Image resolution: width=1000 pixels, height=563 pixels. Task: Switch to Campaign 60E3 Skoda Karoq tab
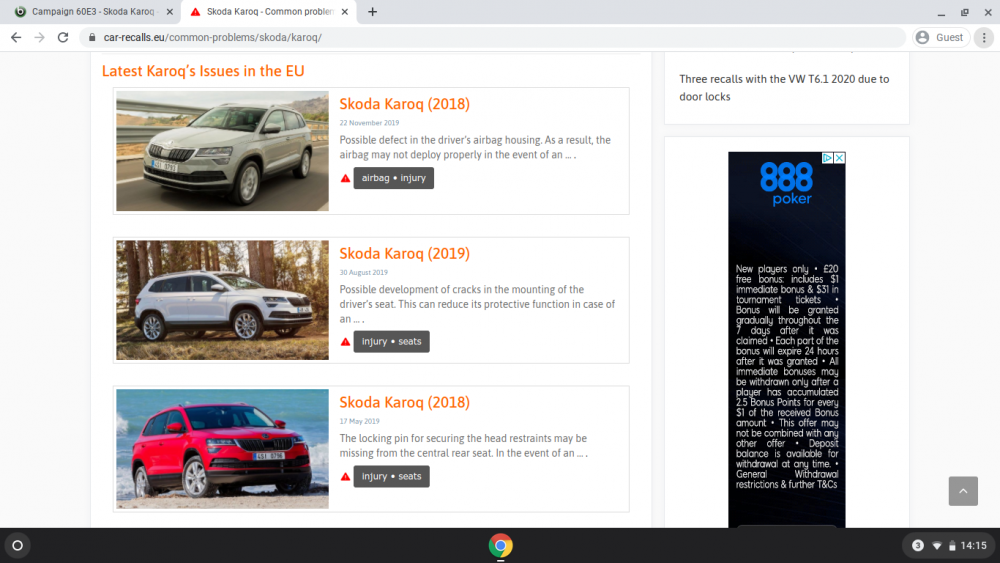tap(92, 11)
